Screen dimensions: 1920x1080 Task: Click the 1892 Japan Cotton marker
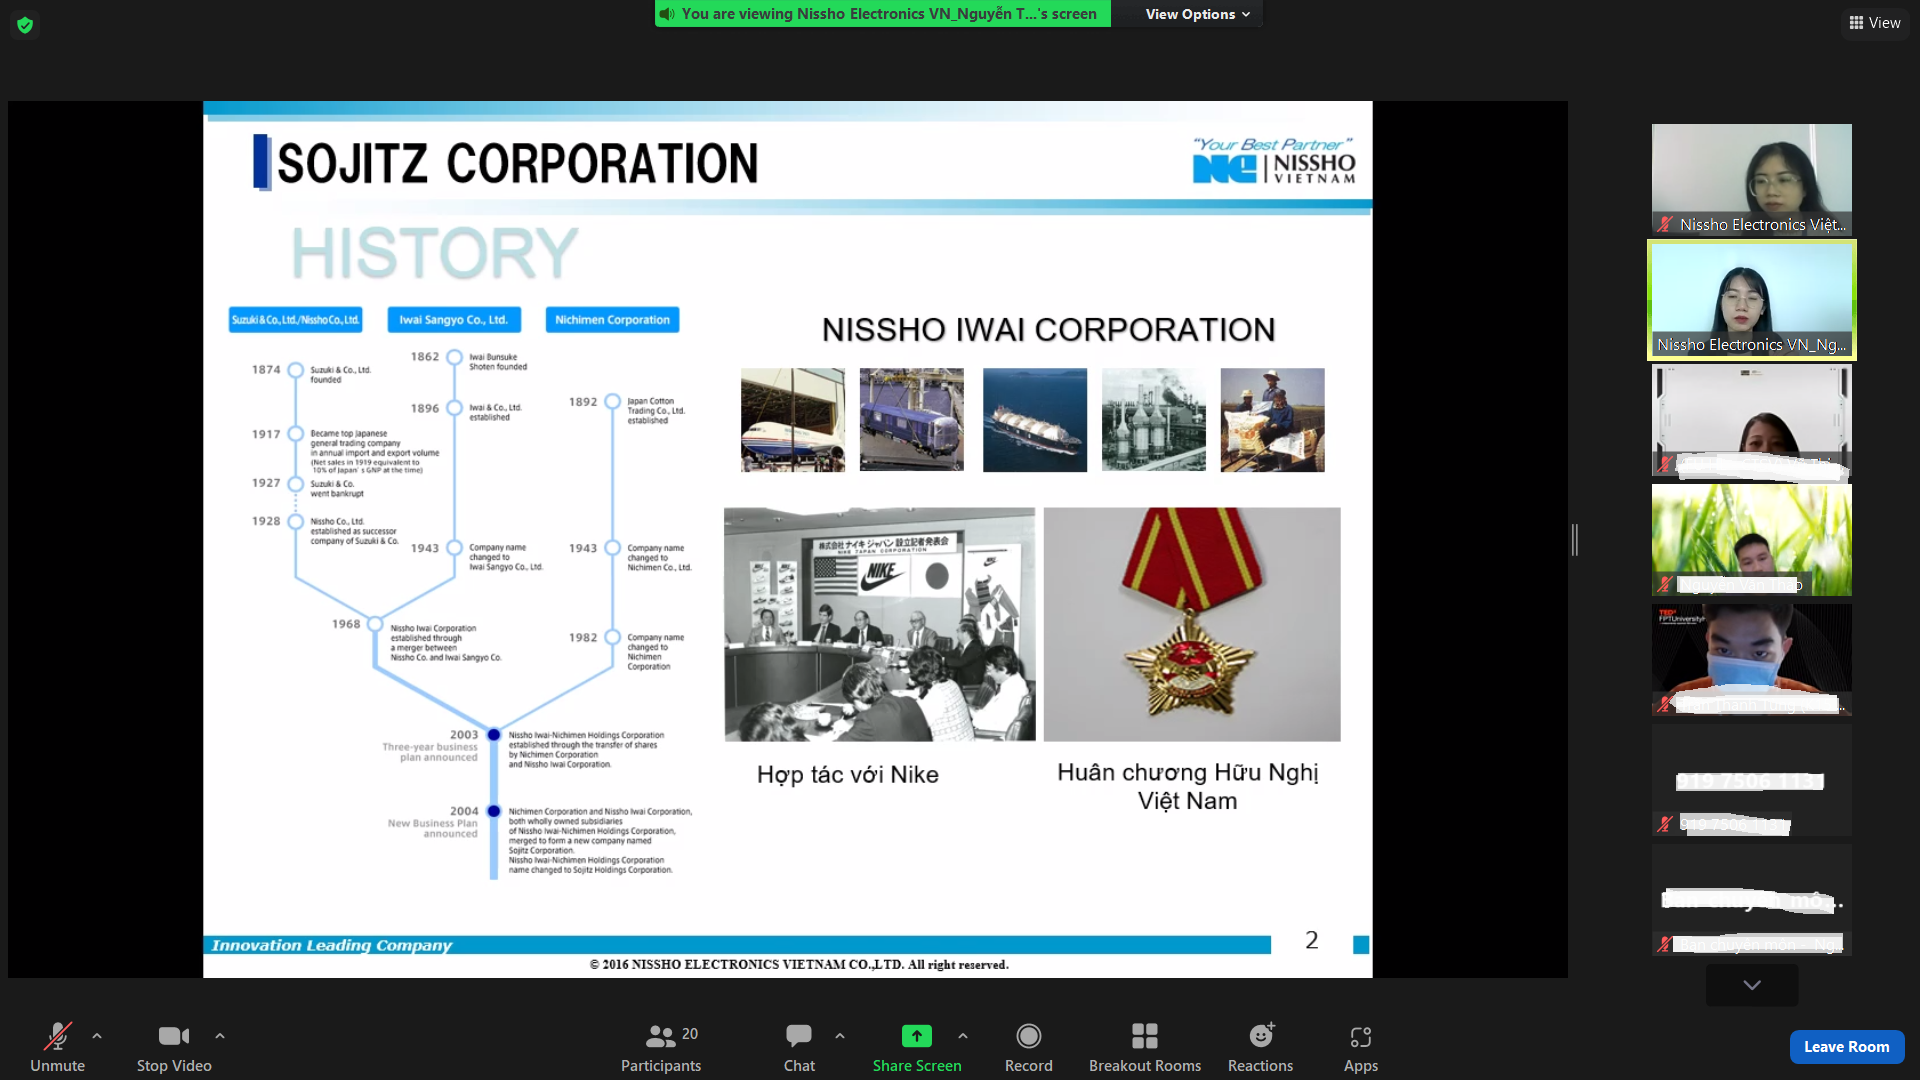coord(612,402)
